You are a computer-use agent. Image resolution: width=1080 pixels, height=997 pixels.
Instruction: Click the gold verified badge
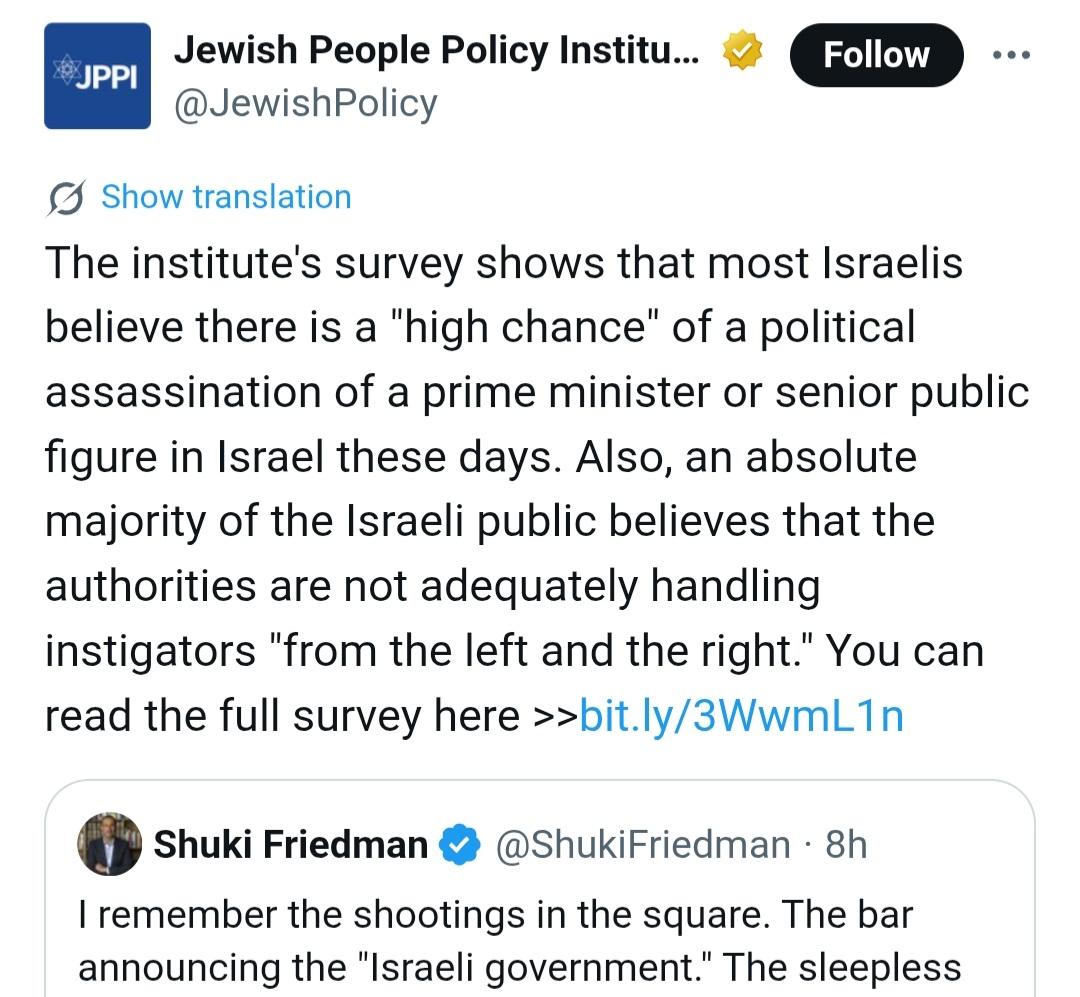743,51
